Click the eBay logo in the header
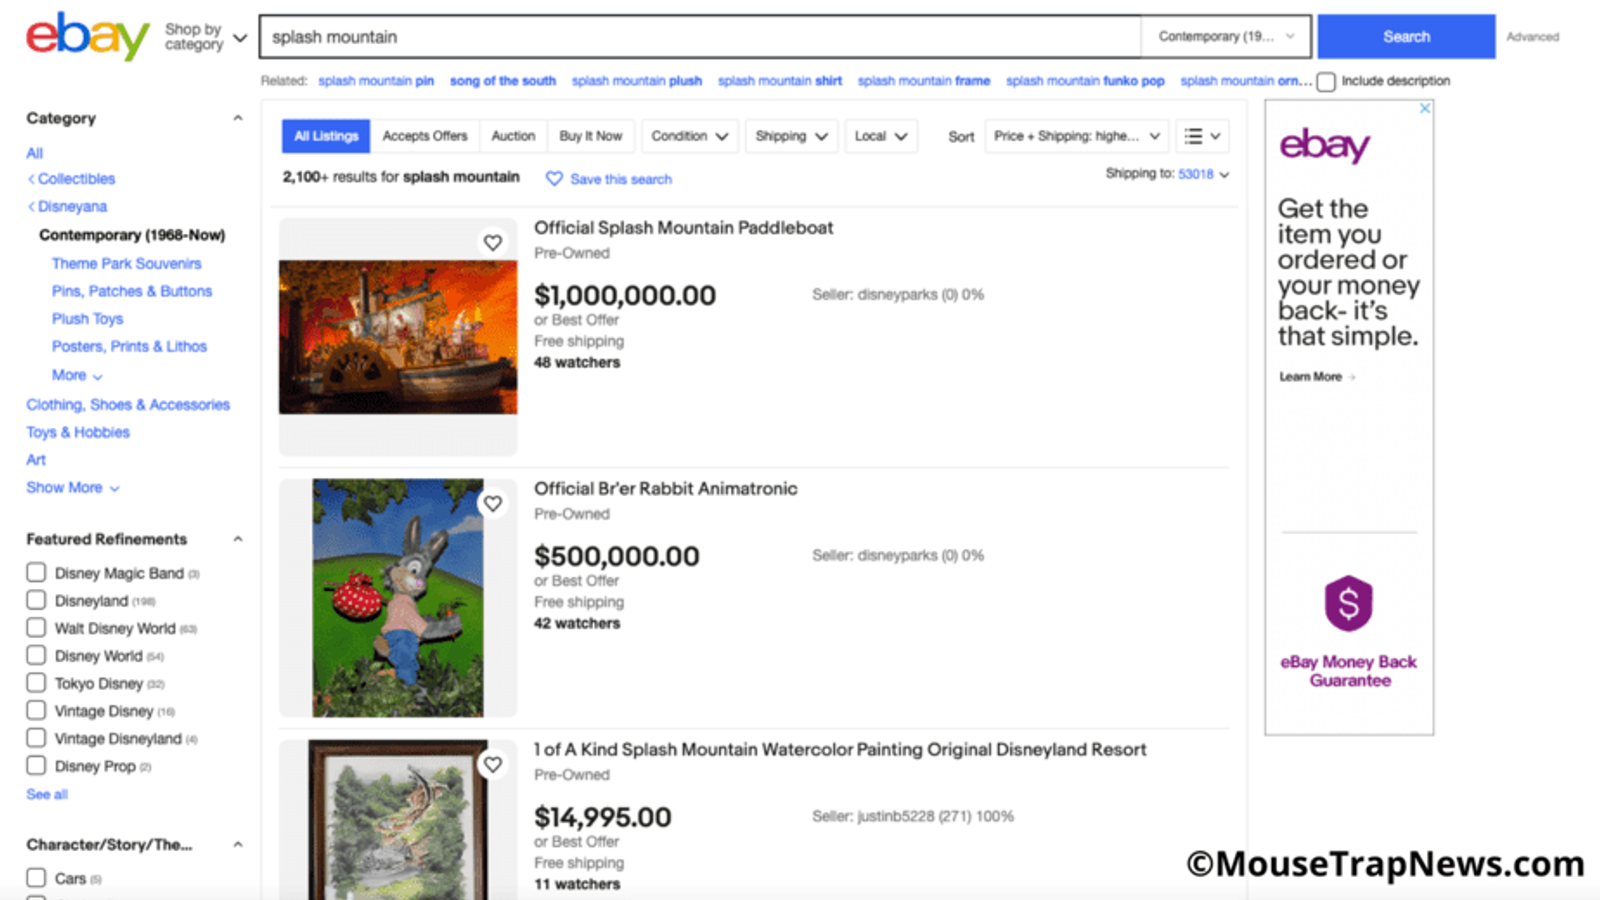The image size is (1600, 900). point(88,36)
